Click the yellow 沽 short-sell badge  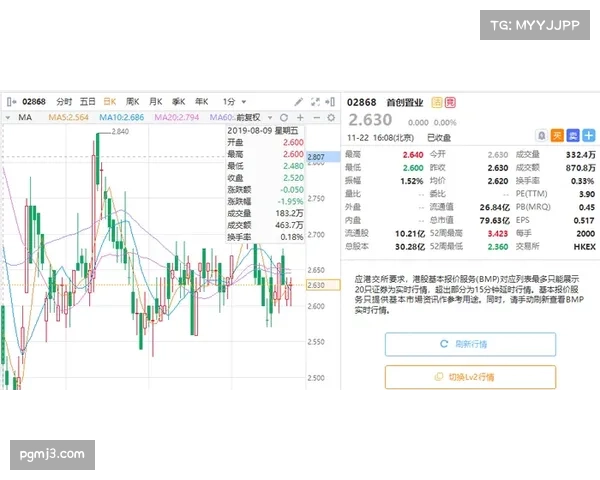click(437, 103)
